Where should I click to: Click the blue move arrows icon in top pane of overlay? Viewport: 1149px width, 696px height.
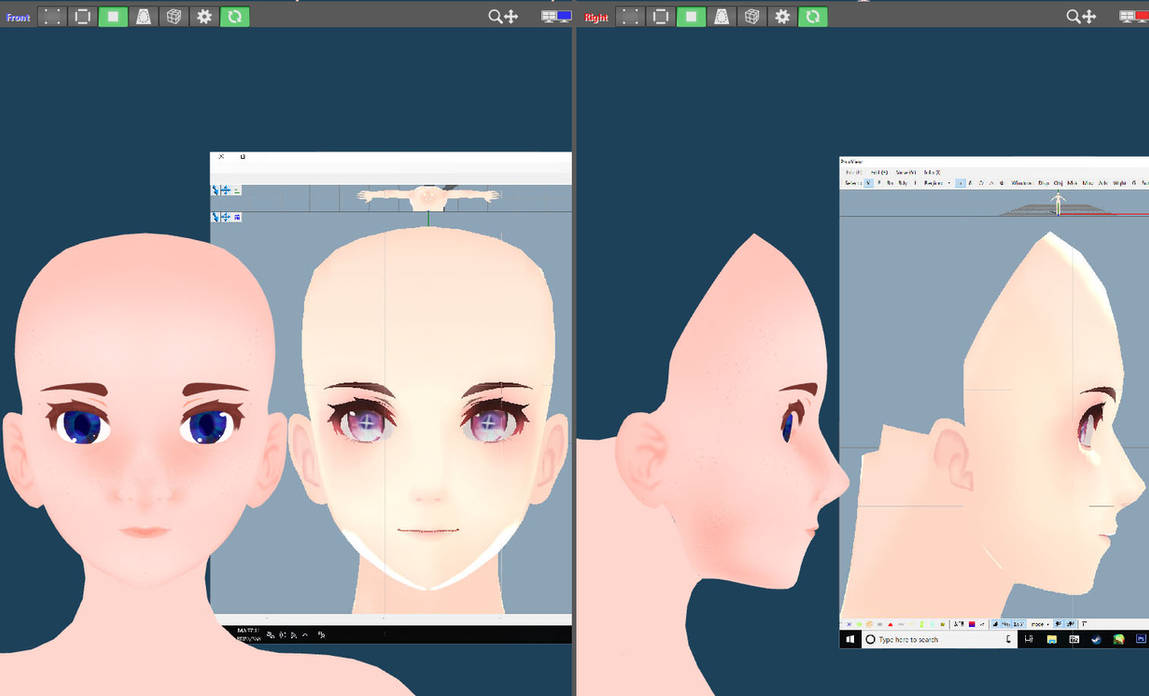226,190
